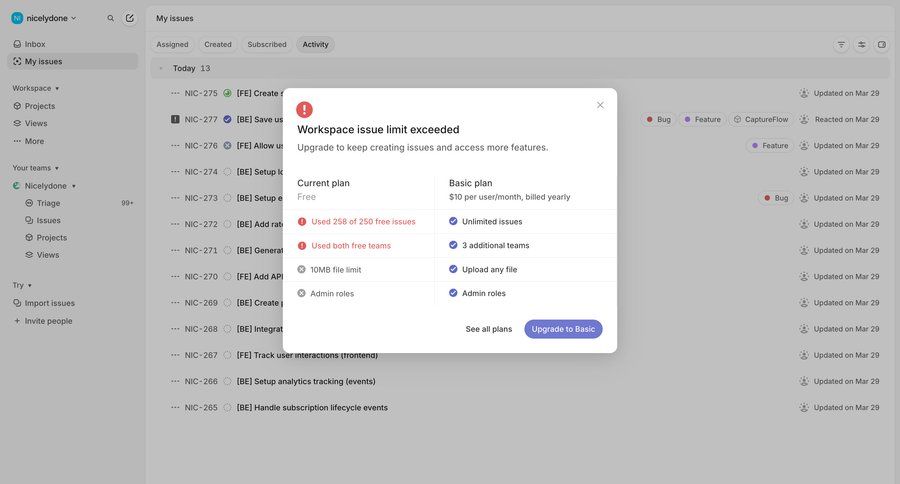
Task: Collapse the Workspace section
Action: pyautogui.click(x=36, y=88)
